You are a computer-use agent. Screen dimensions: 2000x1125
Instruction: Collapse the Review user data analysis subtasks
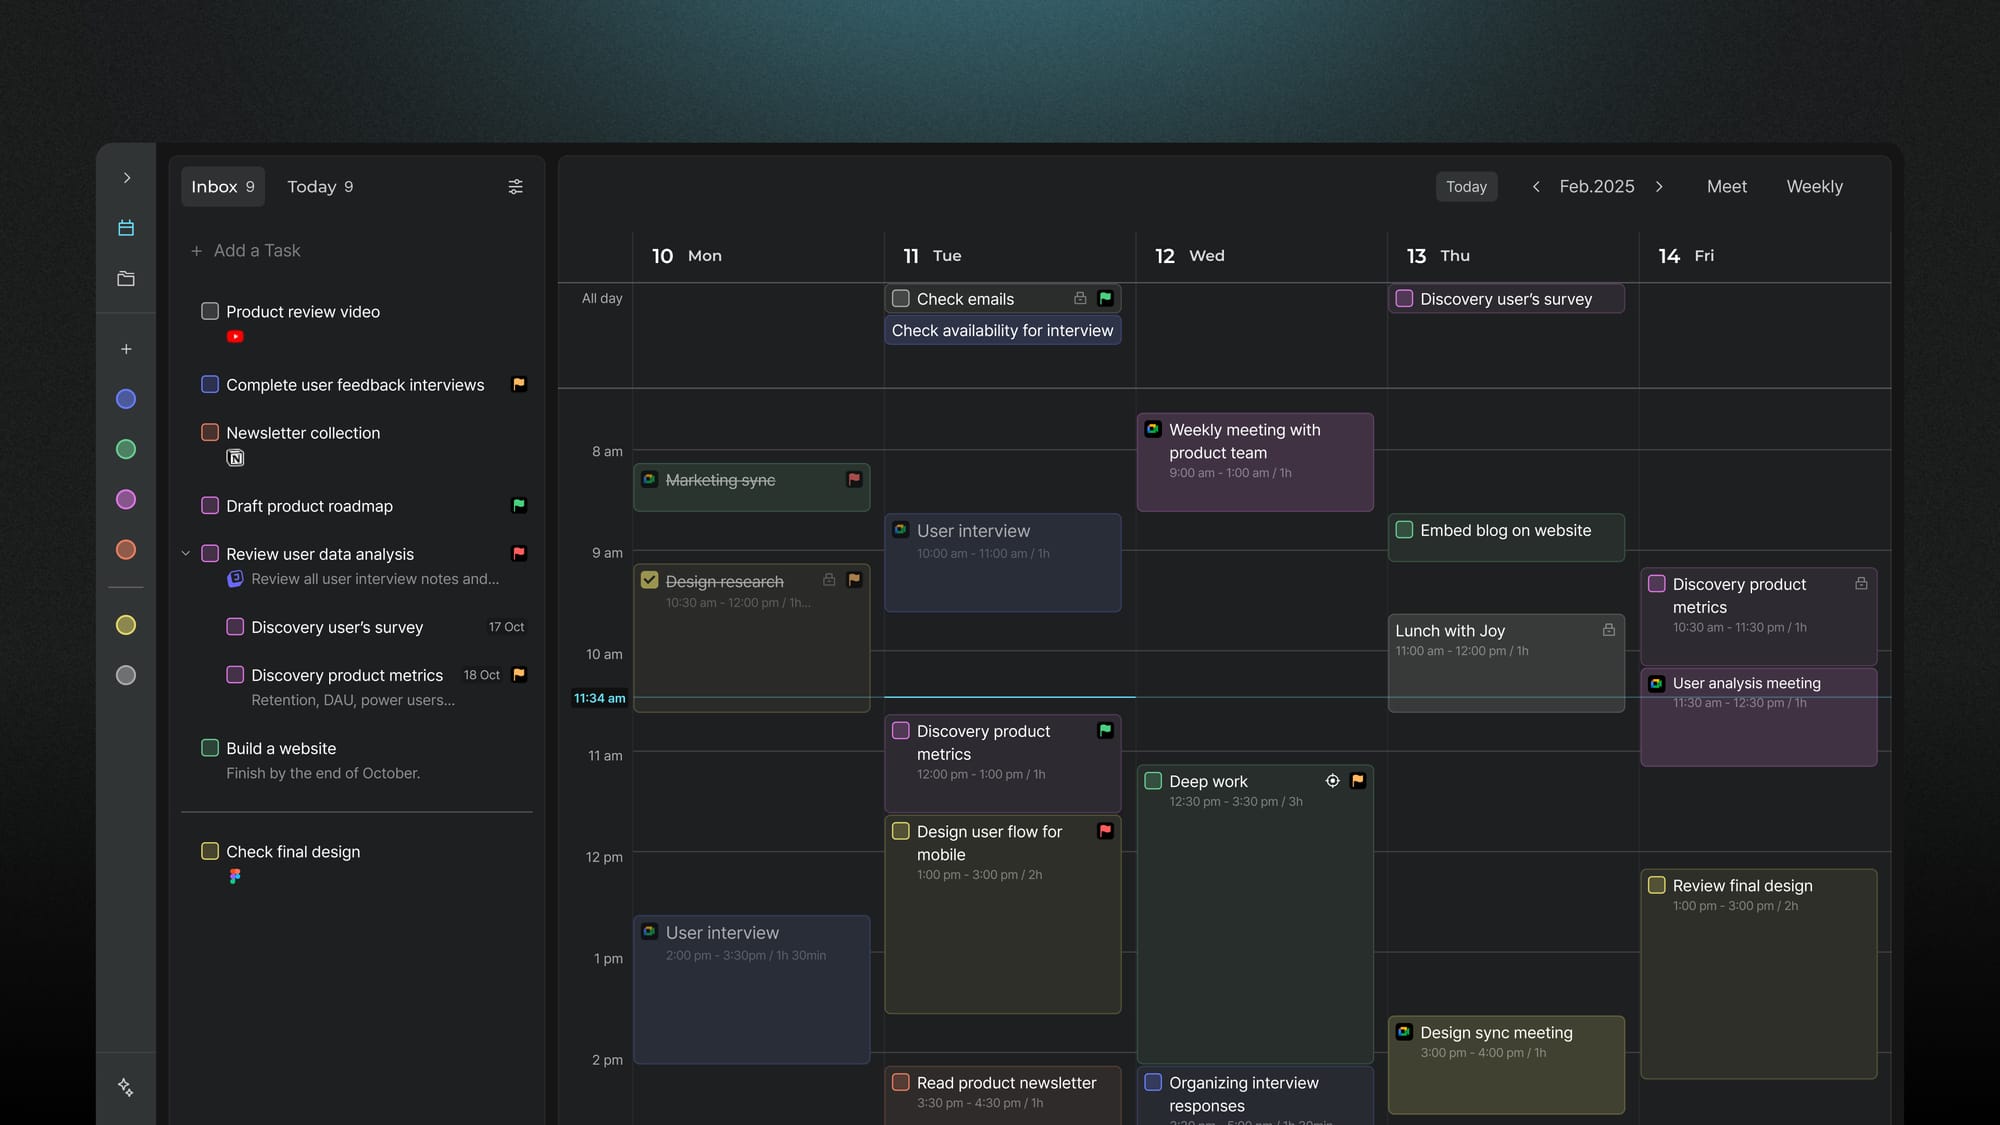pos(186,553)
